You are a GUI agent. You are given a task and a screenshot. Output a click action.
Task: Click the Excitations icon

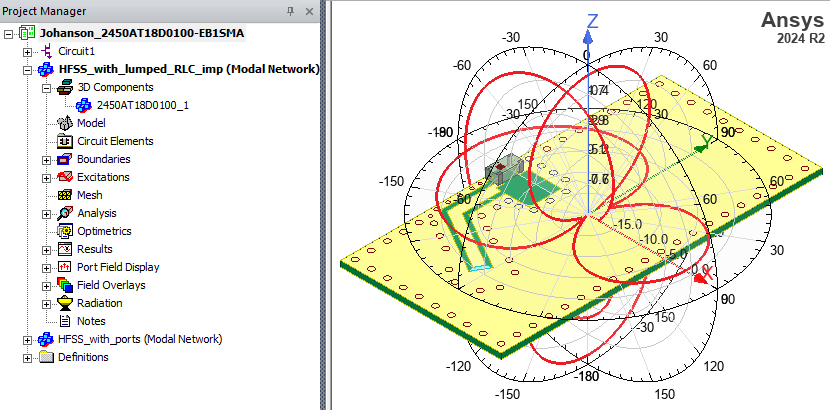point(65,177)
